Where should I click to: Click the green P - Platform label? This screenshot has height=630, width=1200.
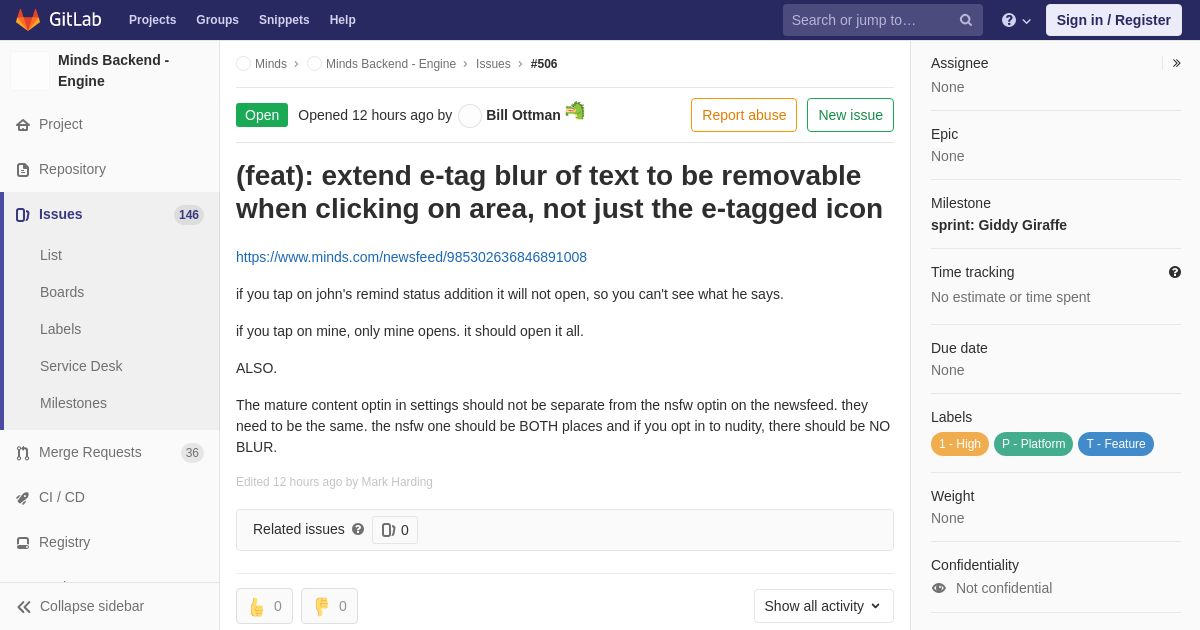[x=1033, y=444]
